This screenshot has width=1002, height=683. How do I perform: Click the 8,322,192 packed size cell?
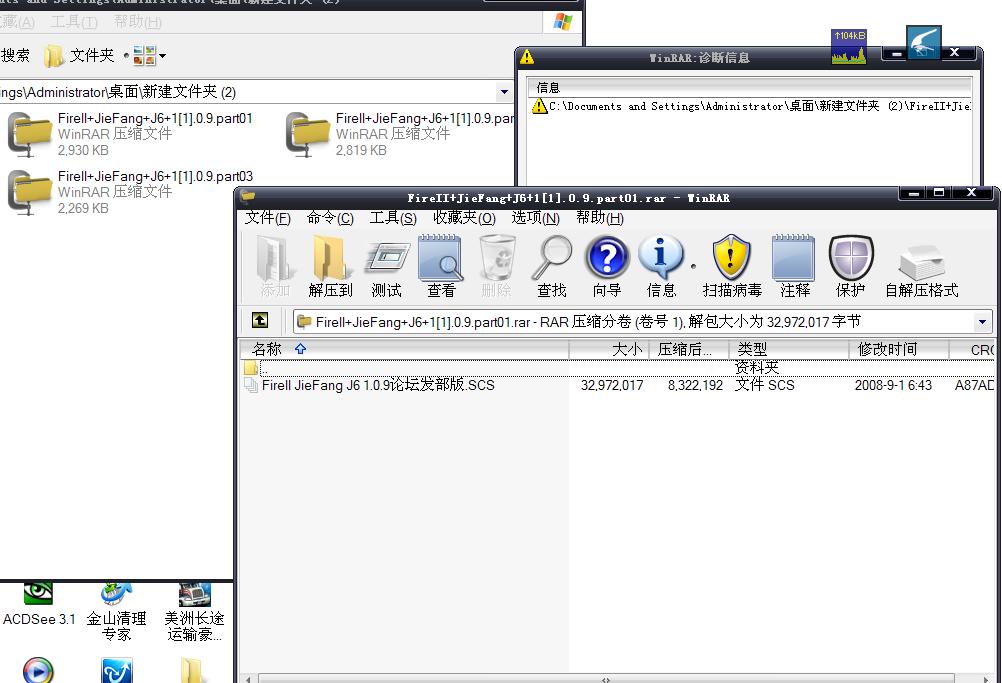[x=695, y=385]
